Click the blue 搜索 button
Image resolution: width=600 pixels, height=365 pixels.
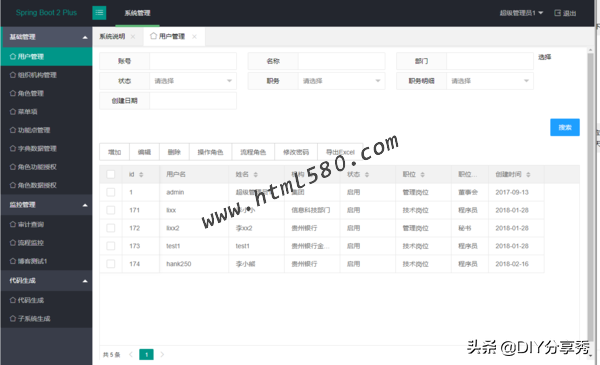[x=565, y=127]
